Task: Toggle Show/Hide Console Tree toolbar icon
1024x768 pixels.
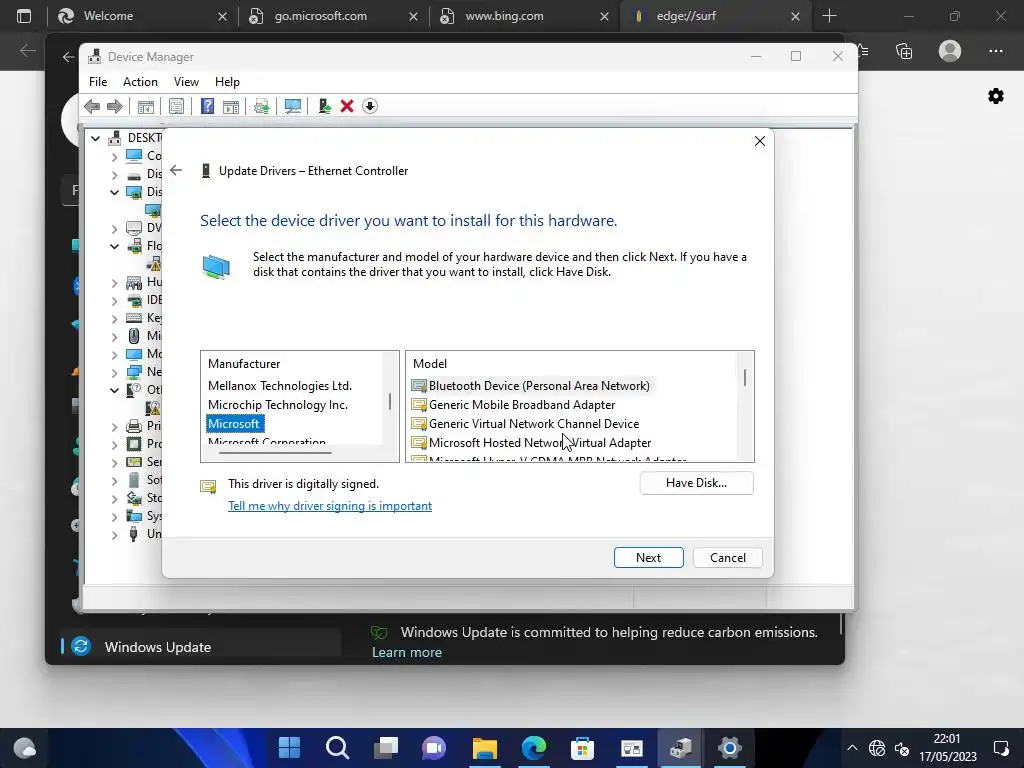Action: (146, 106)
